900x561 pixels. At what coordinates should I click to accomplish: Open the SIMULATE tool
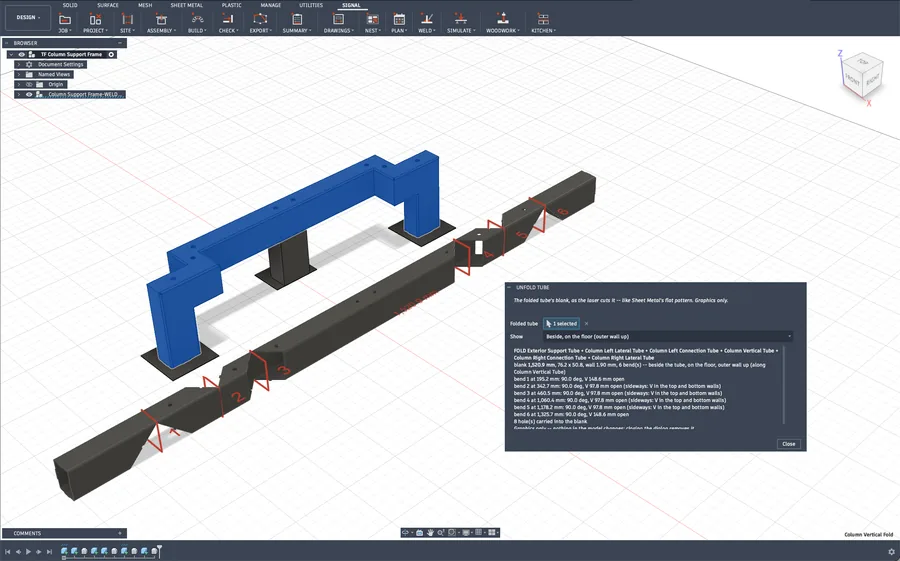460,23
